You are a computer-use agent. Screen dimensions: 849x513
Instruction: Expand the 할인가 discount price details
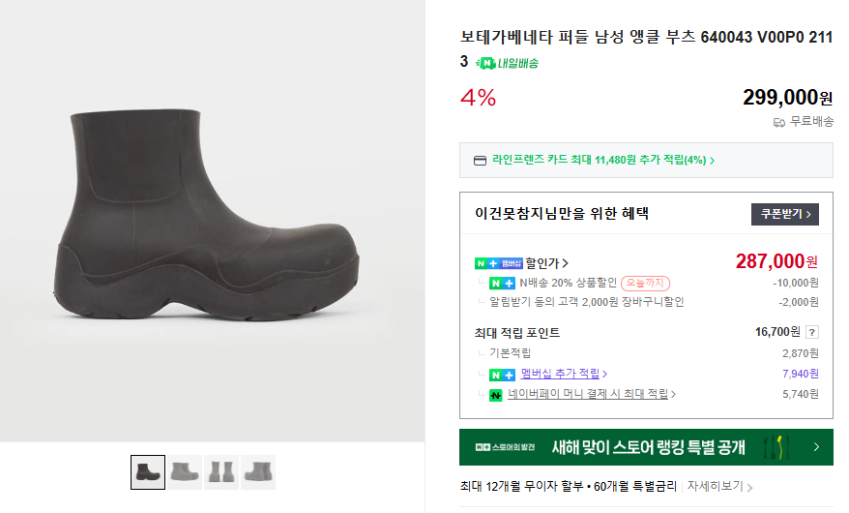[x=547, y=263]
